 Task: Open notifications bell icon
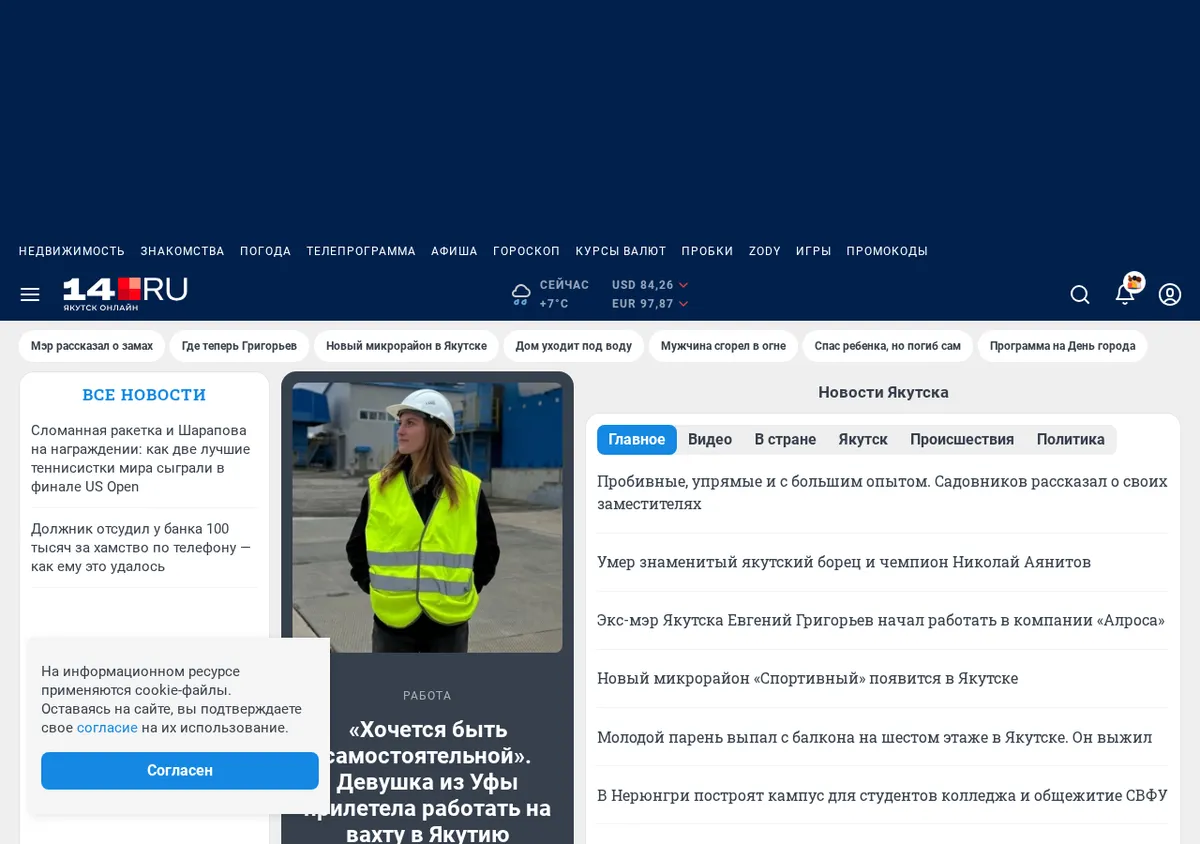[x=1125, y=294]
